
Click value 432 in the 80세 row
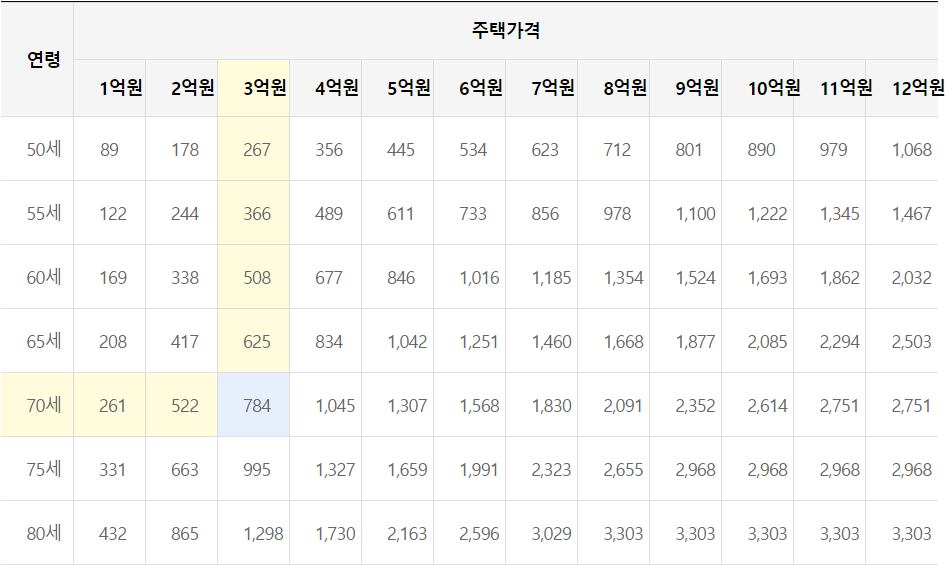[113, 533]
